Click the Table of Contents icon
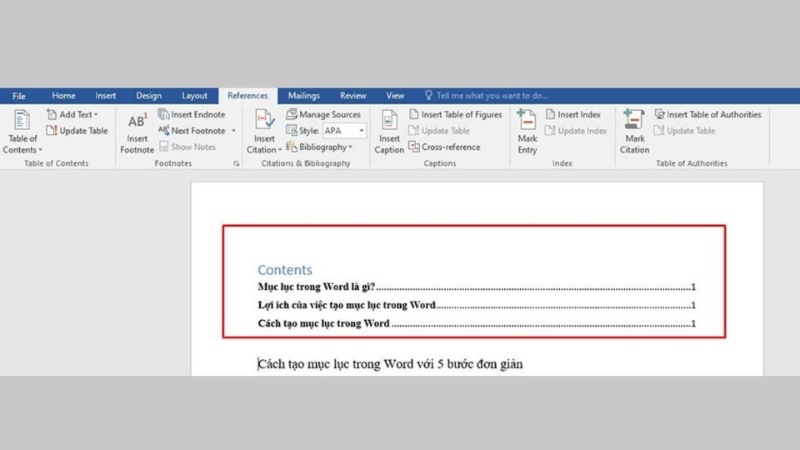 tap(19, 122)
